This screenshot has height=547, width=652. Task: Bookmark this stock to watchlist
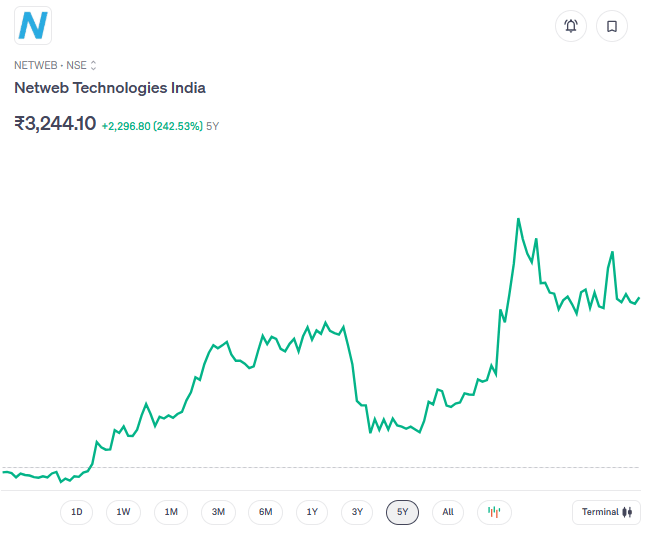click(x=612, y=26)
